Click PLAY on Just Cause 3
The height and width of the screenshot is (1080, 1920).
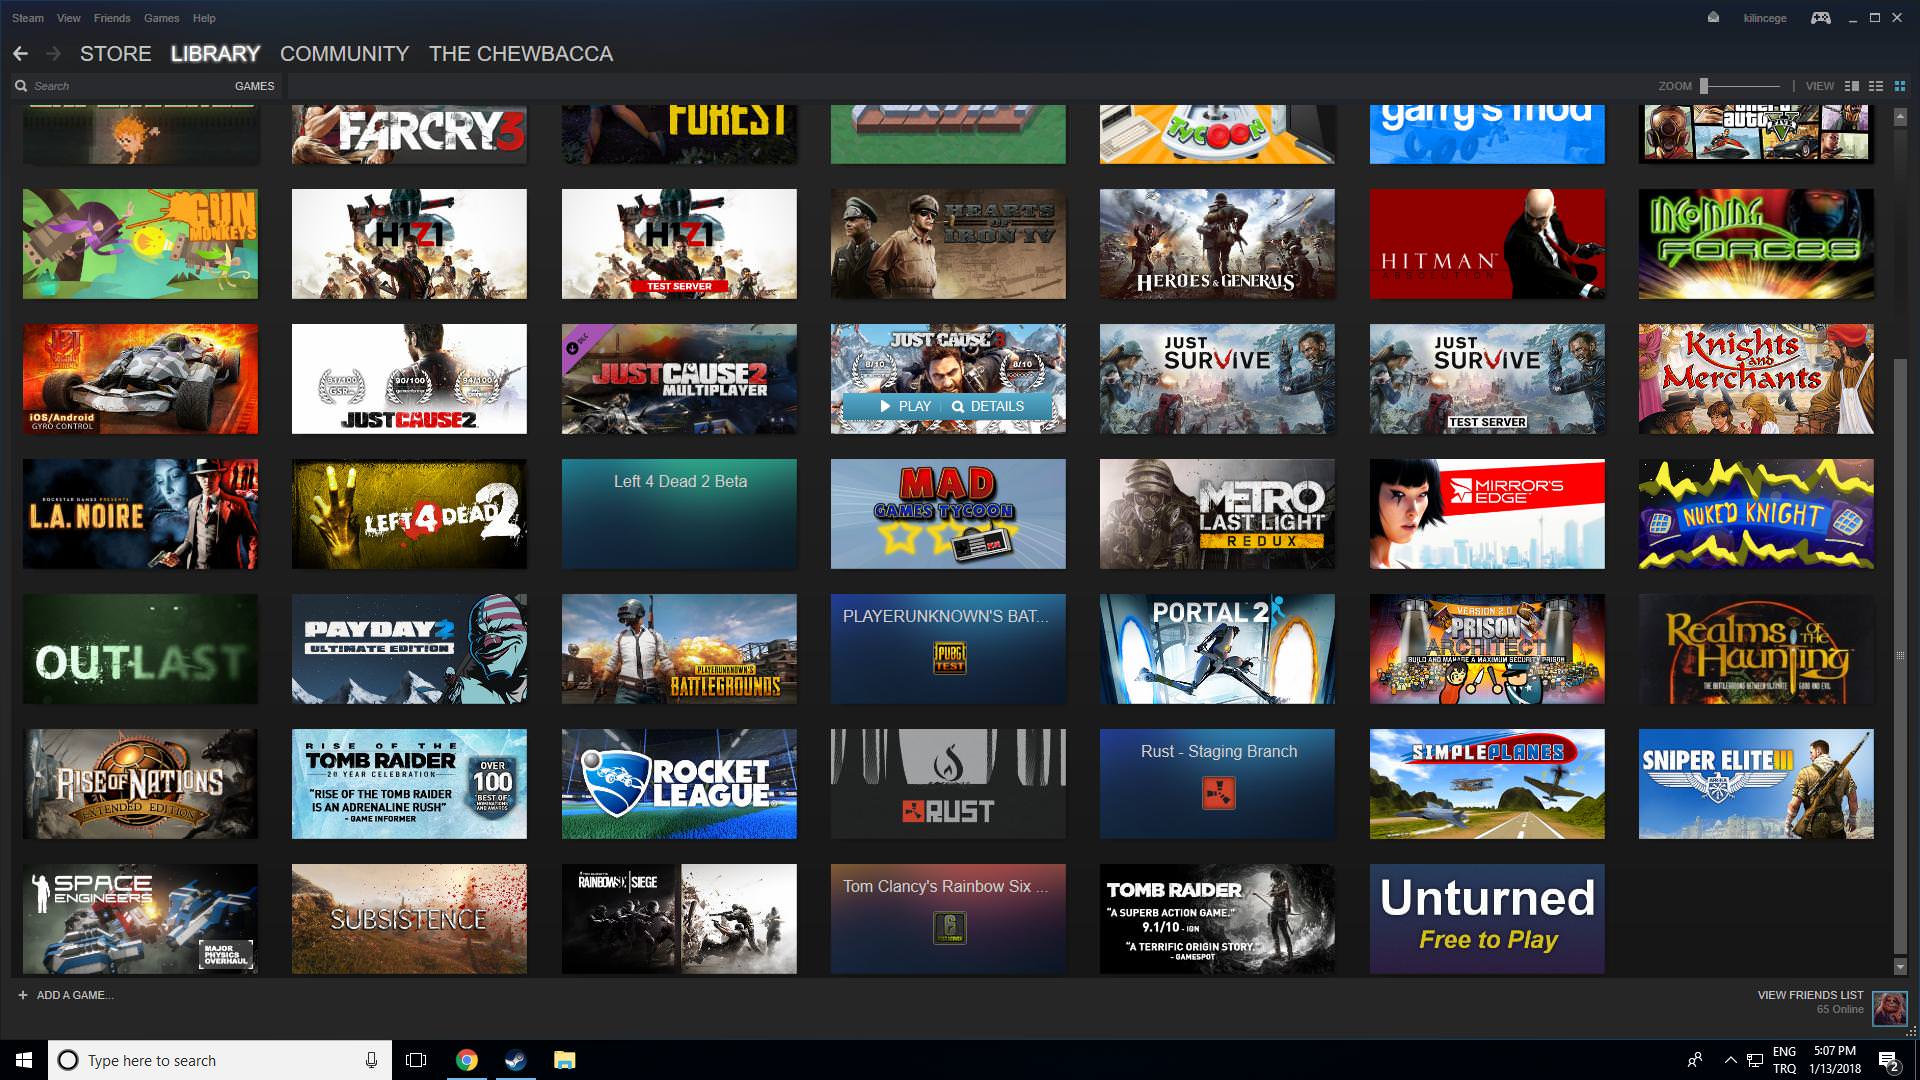905,406
